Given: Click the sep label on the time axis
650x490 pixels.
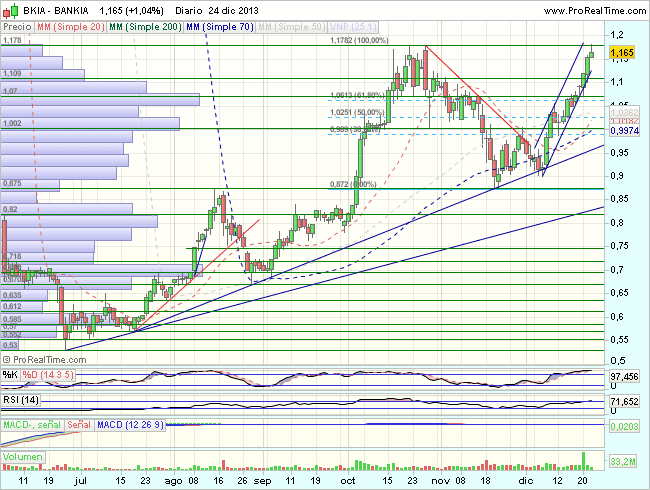Looking at the screenshot, I should 262,481.
